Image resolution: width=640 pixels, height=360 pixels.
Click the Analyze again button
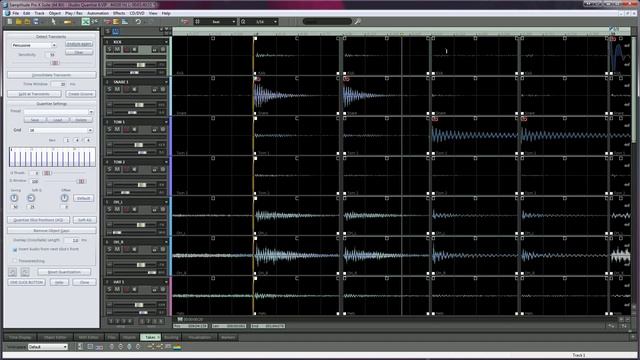[79, 44]
